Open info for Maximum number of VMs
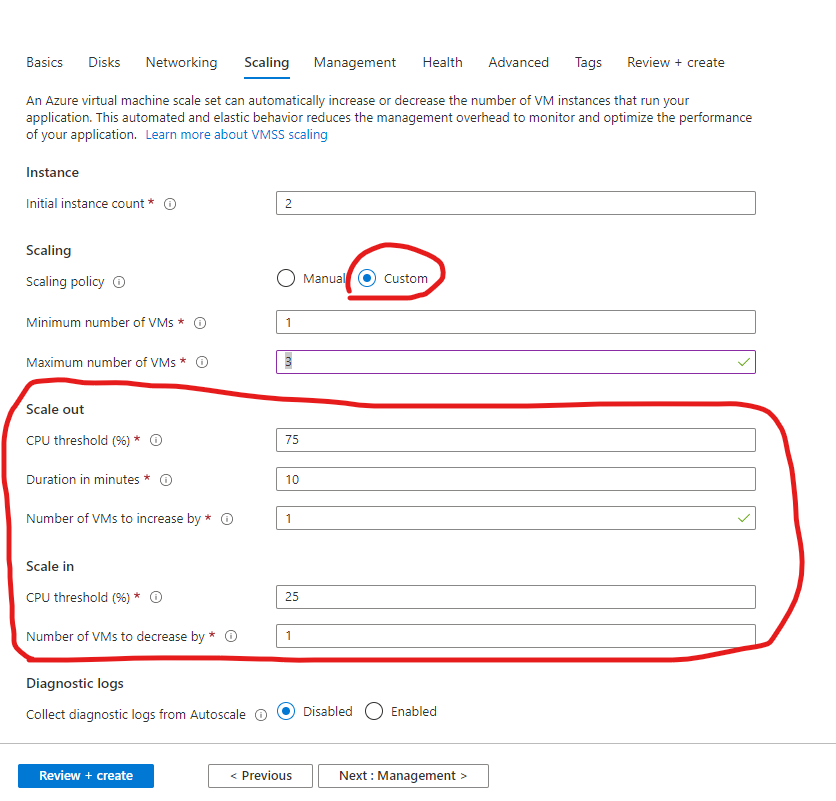The height and width of the screenshot is (801, 836). (202, 362)
